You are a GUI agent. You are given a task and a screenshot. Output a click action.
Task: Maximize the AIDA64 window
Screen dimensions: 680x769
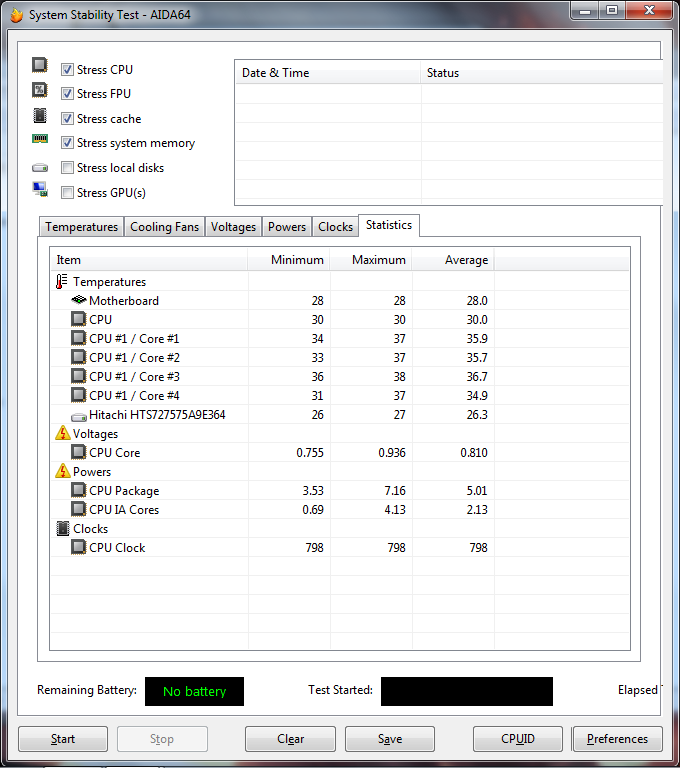coord(612,11)
